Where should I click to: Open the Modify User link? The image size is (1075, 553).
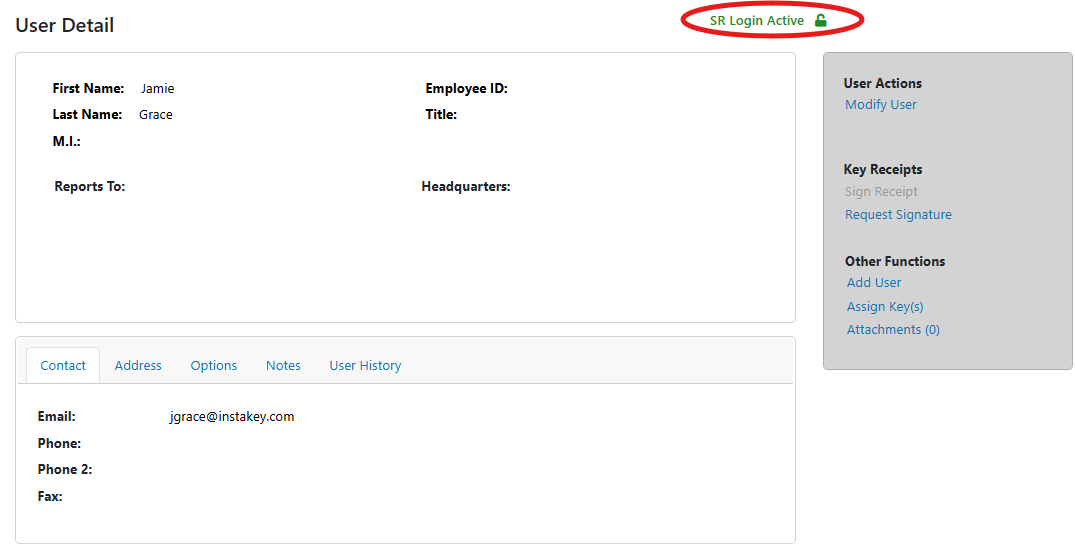pos(880,105)
